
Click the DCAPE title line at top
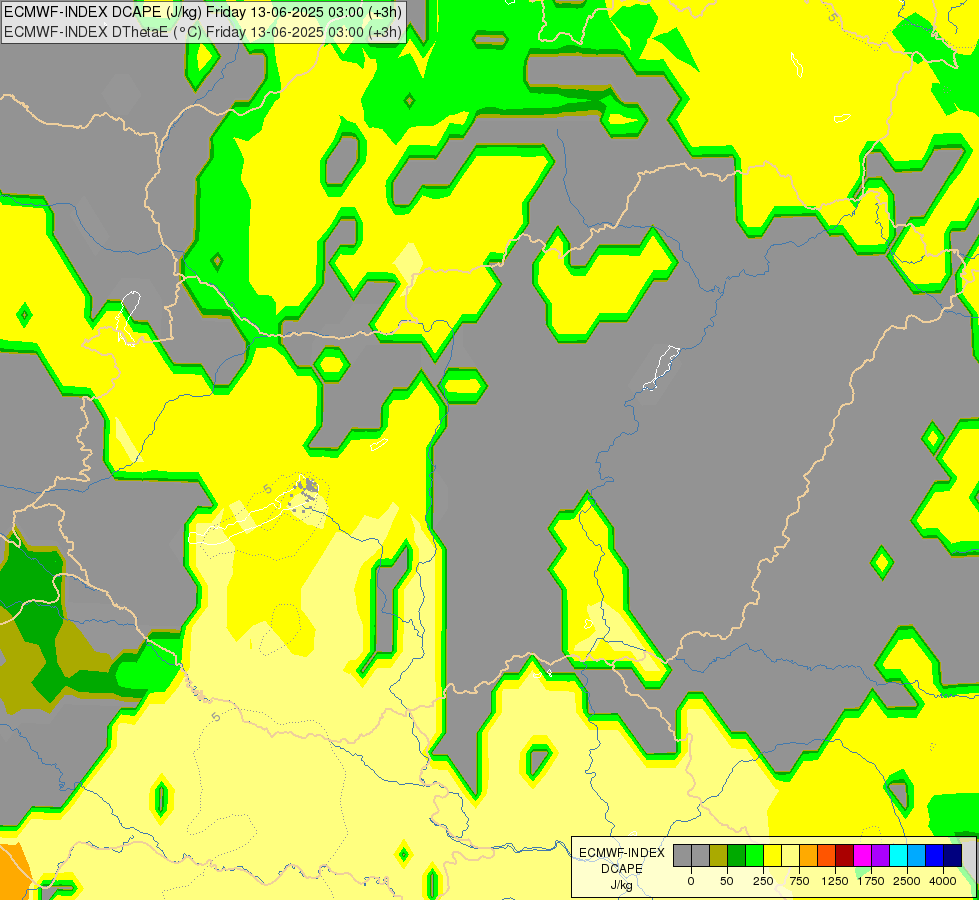(203, 11)
